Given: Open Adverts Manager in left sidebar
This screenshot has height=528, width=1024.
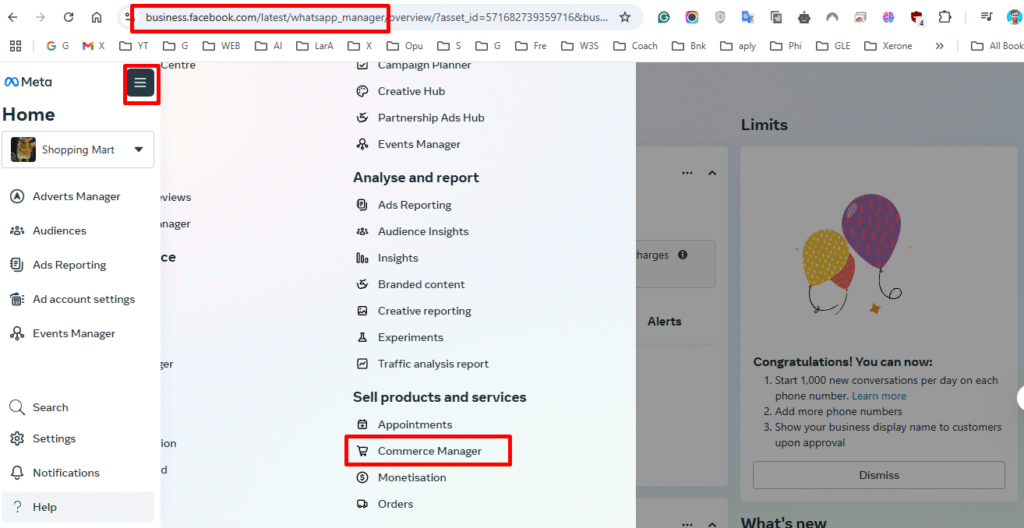Looking at the screenshot, I should click(x=78, y=197).
